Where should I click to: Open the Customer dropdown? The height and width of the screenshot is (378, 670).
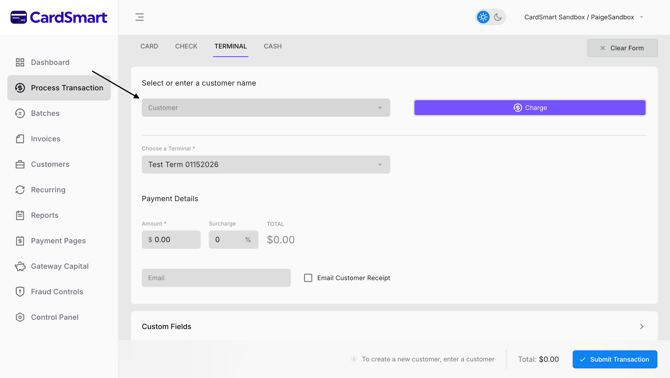(266, 108)
